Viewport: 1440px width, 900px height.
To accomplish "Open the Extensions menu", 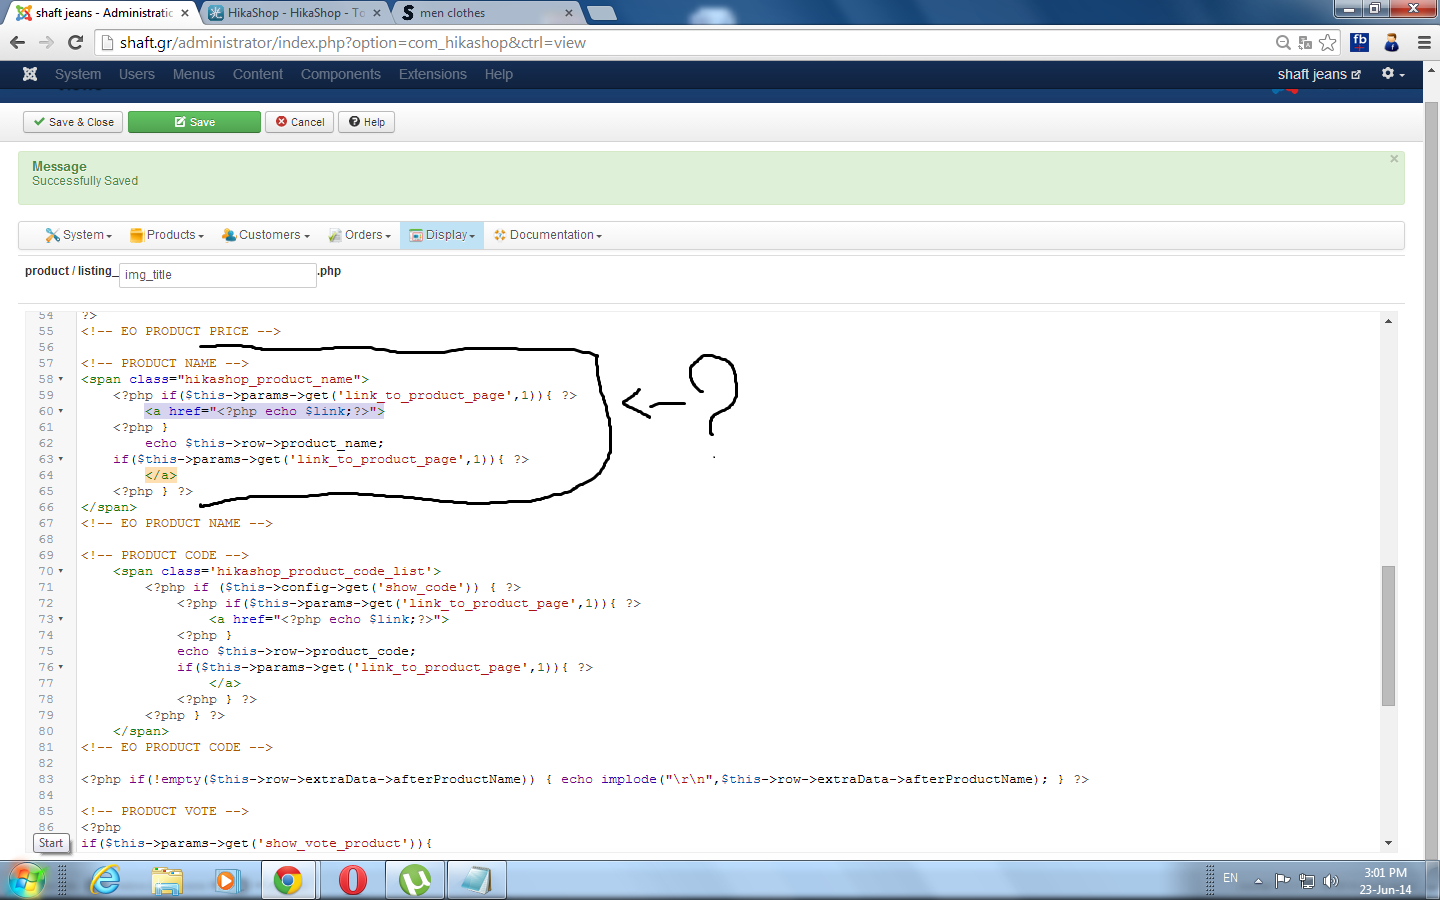I will [433, 74].
